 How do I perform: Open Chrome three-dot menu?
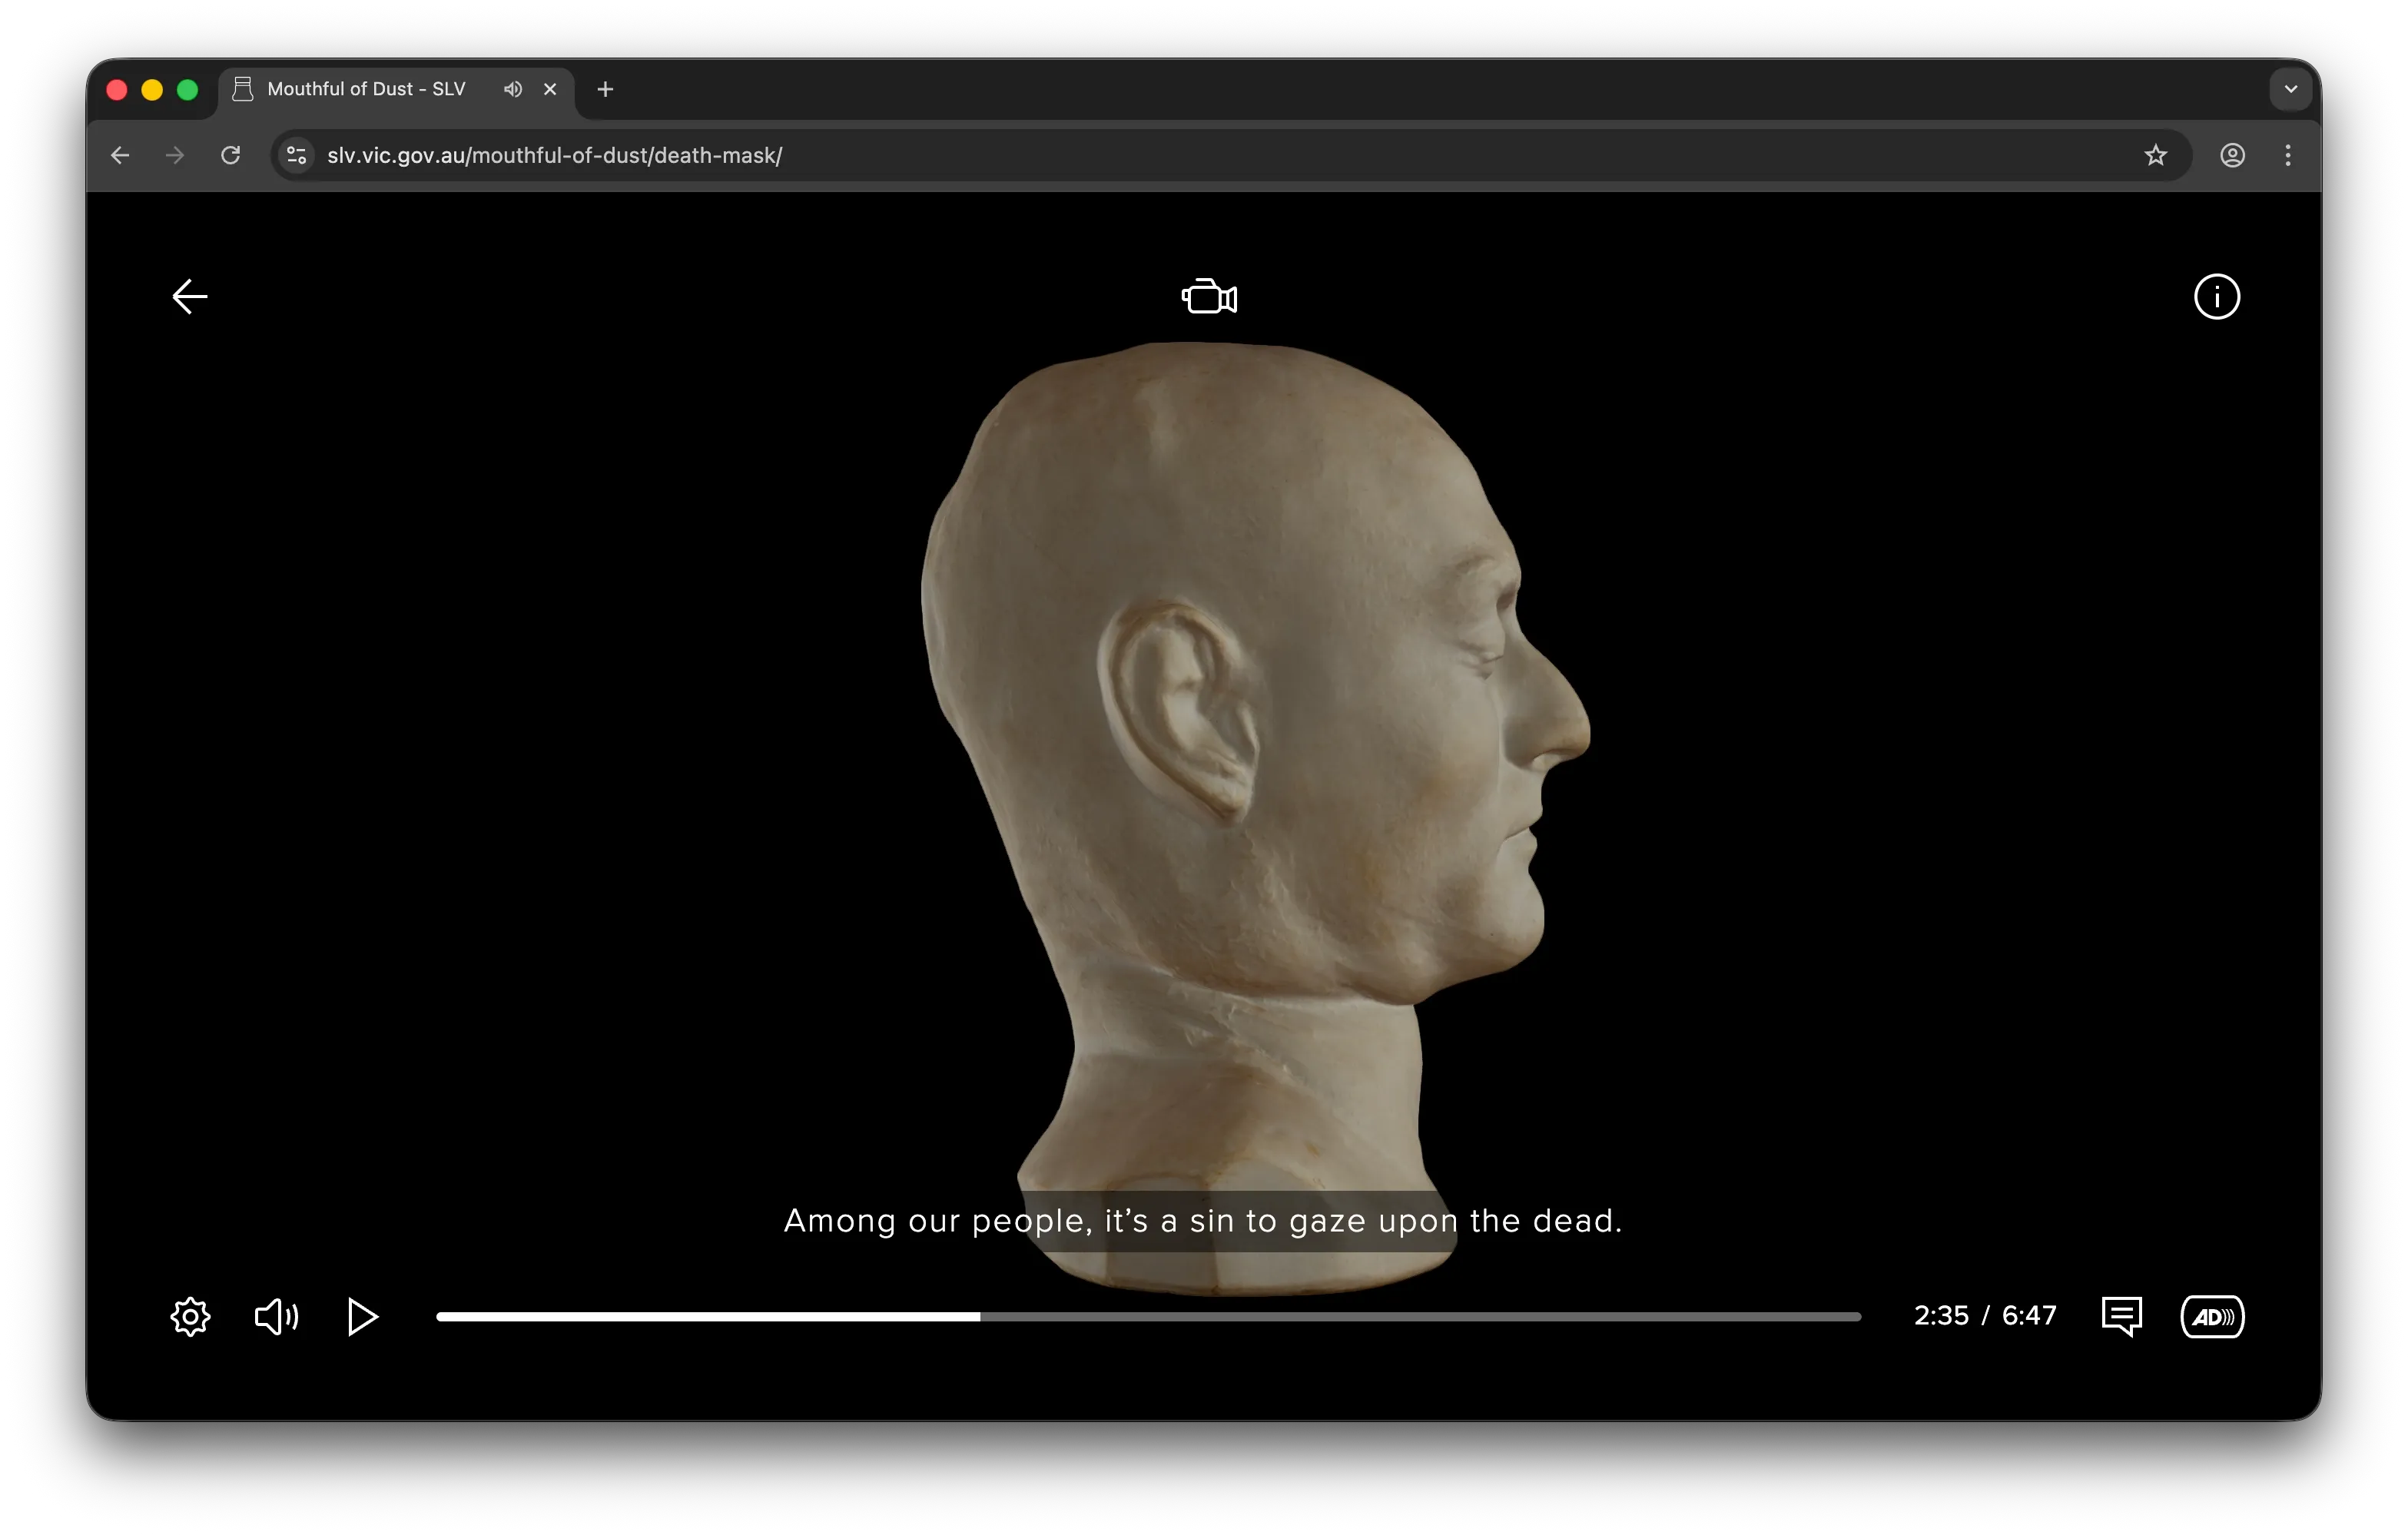2288,155
